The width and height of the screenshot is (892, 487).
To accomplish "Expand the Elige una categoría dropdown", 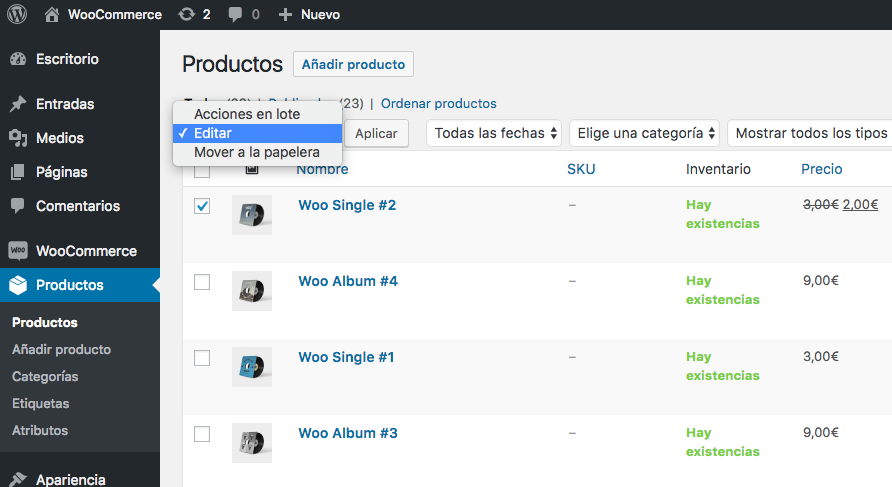I will coord(645,133).
